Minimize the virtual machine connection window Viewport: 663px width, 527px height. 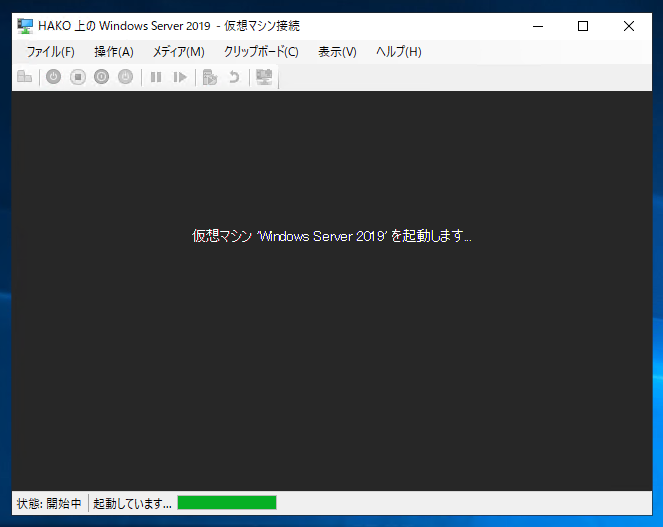coord(538,26)
